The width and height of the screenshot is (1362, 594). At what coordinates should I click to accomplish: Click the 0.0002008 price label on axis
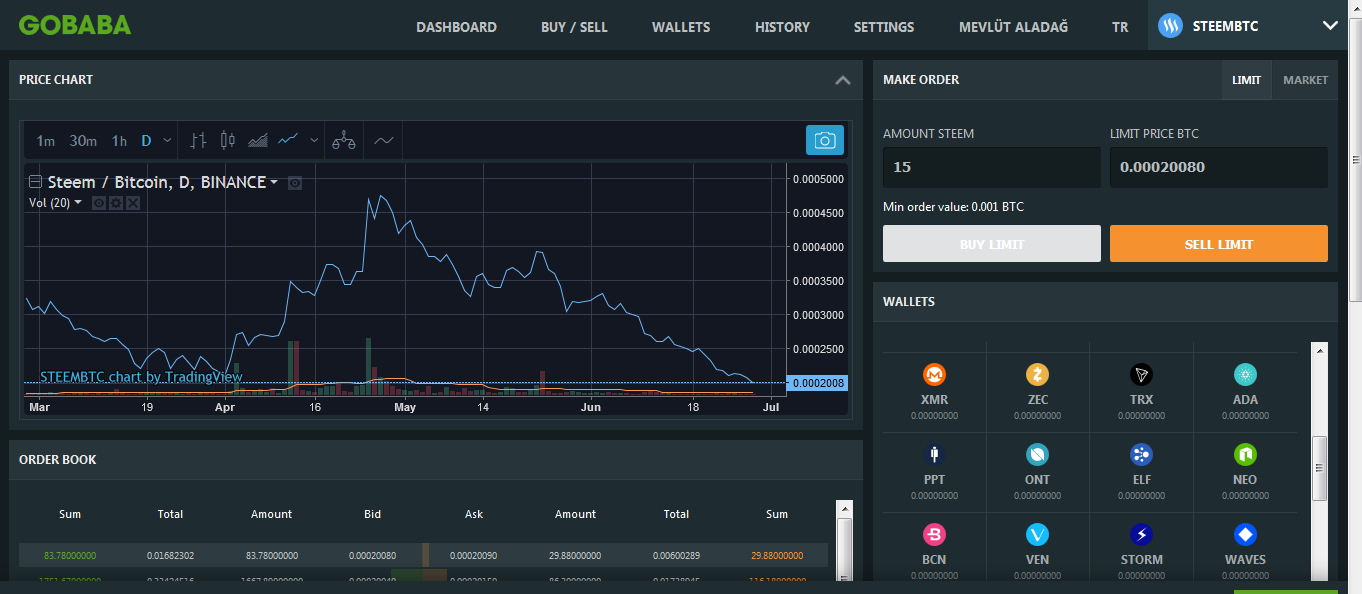click(817, 383)
